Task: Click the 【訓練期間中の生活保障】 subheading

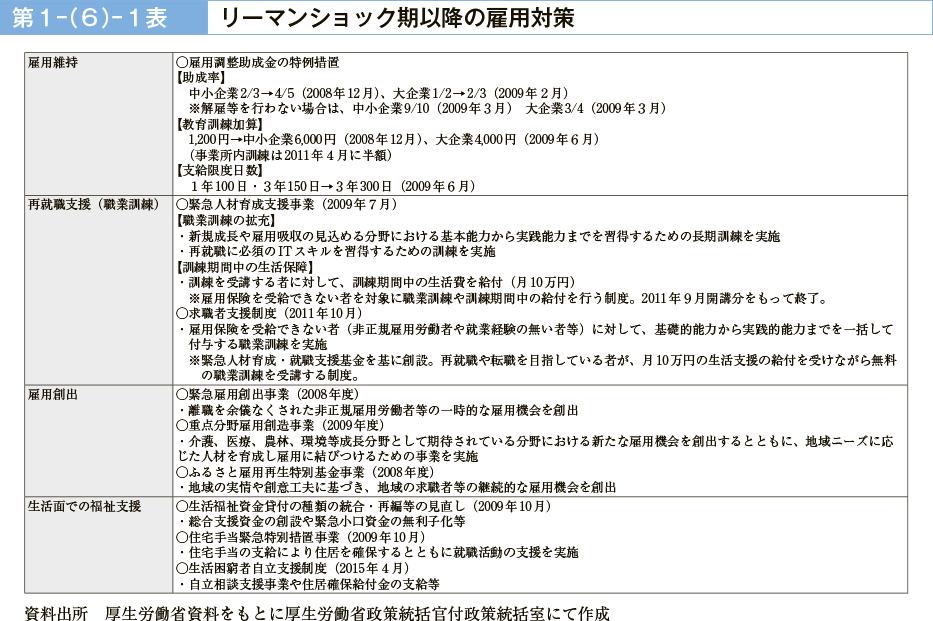Action: (x=245, y=267)
